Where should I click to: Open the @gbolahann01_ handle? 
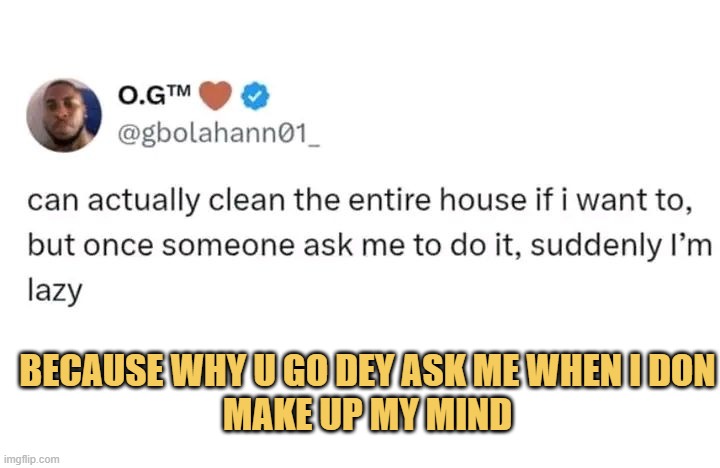click(219, 134)
